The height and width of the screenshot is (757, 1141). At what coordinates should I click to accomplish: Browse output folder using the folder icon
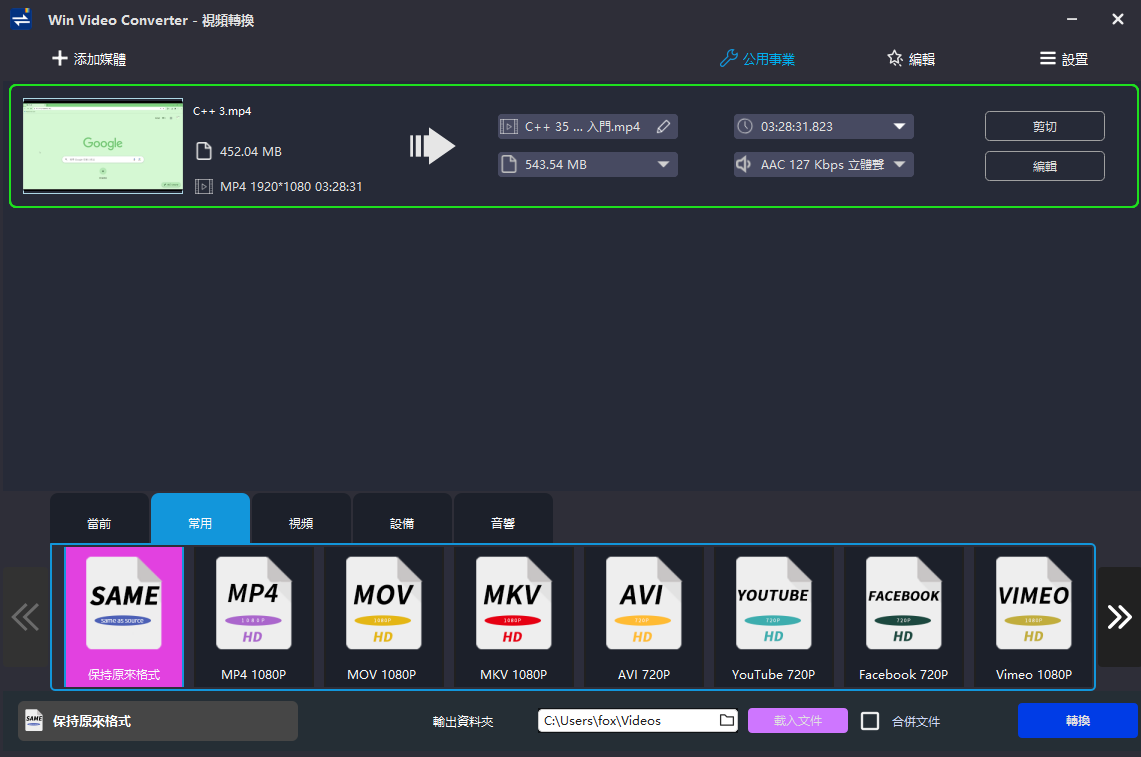tap(727, 720)
